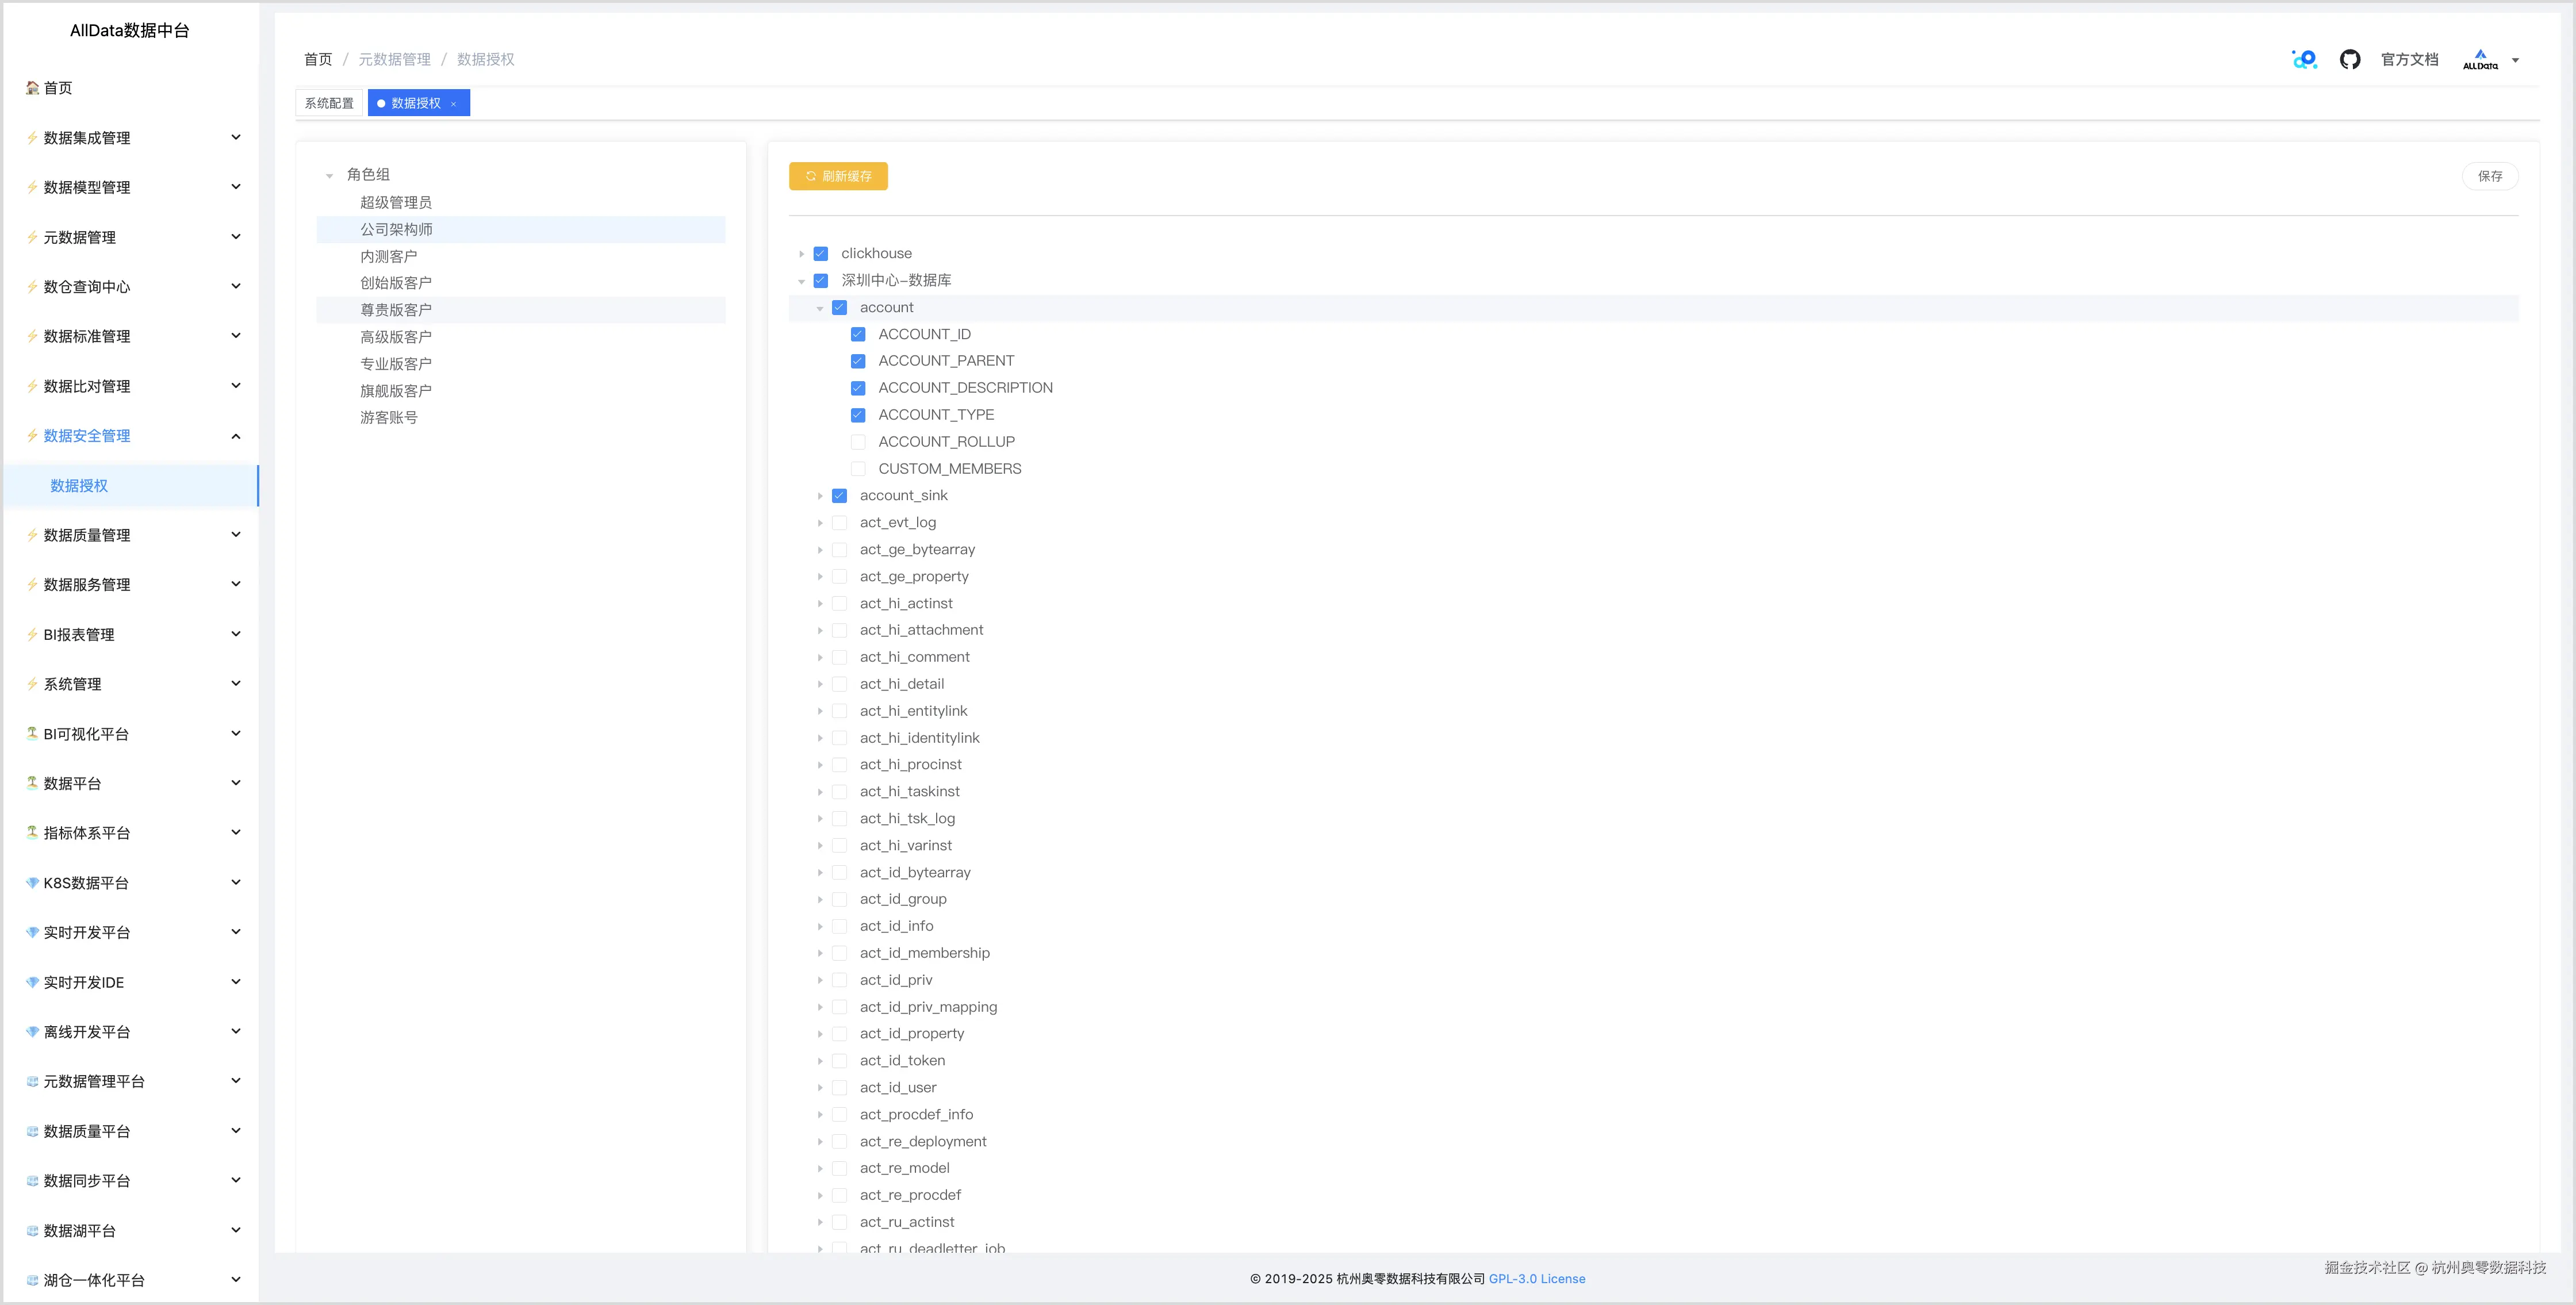The width and height of the screenshot is (2576, 1305).
Task: Open the 官方文档 link
Action: tap(2409, 60)
